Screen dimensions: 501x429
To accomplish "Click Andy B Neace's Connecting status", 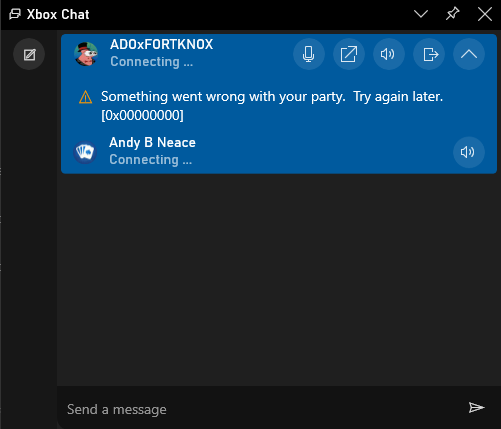I will point(151,160).
